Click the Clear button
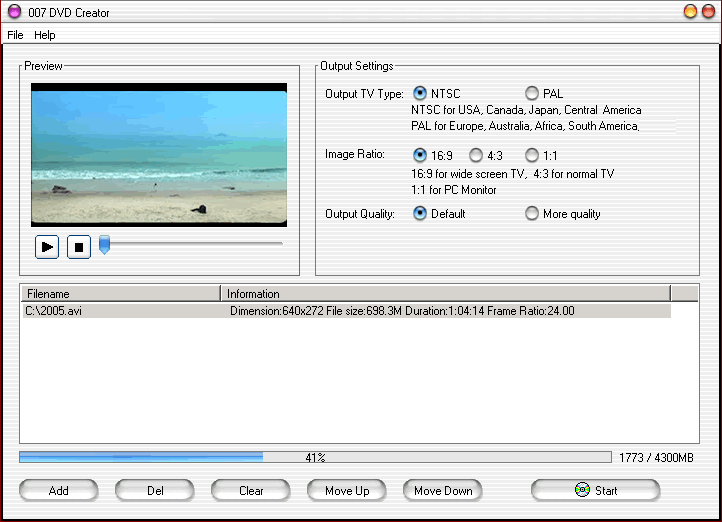This screenshot has width=722, height=522. click(x=251, y=491)
